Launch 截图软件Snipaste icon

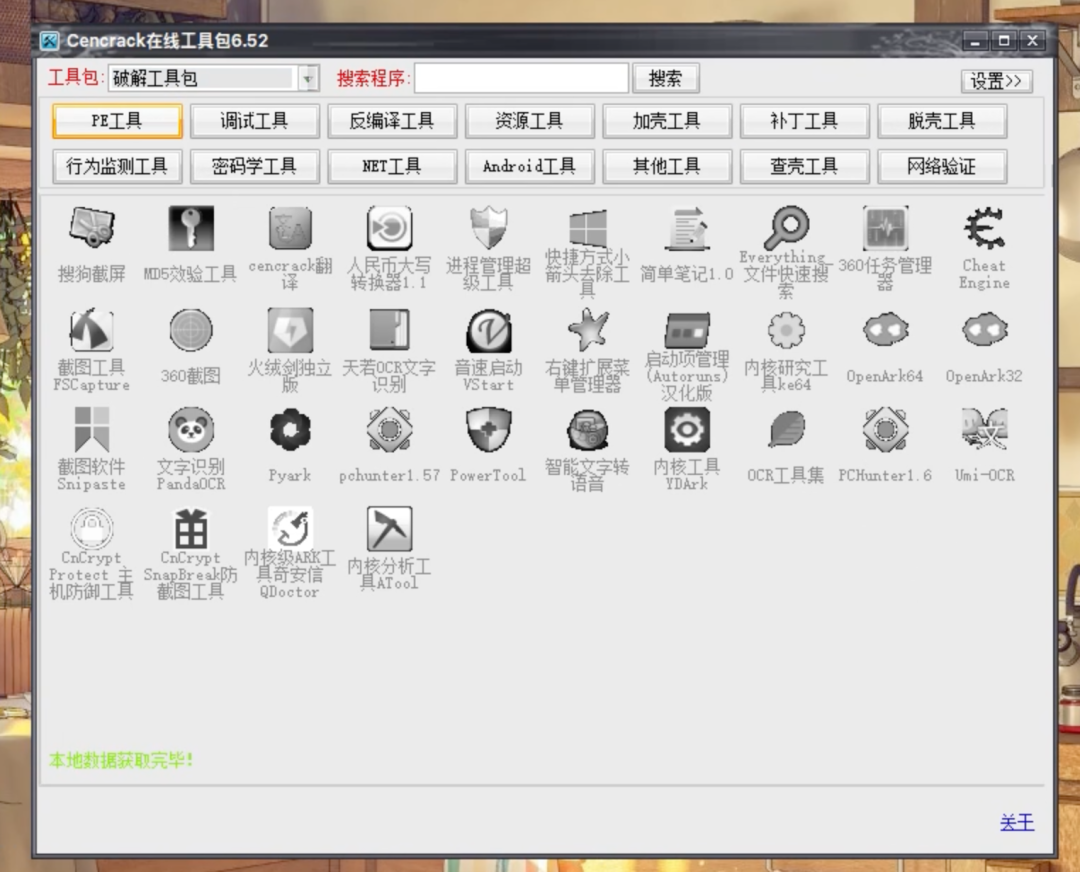point(92,429)
